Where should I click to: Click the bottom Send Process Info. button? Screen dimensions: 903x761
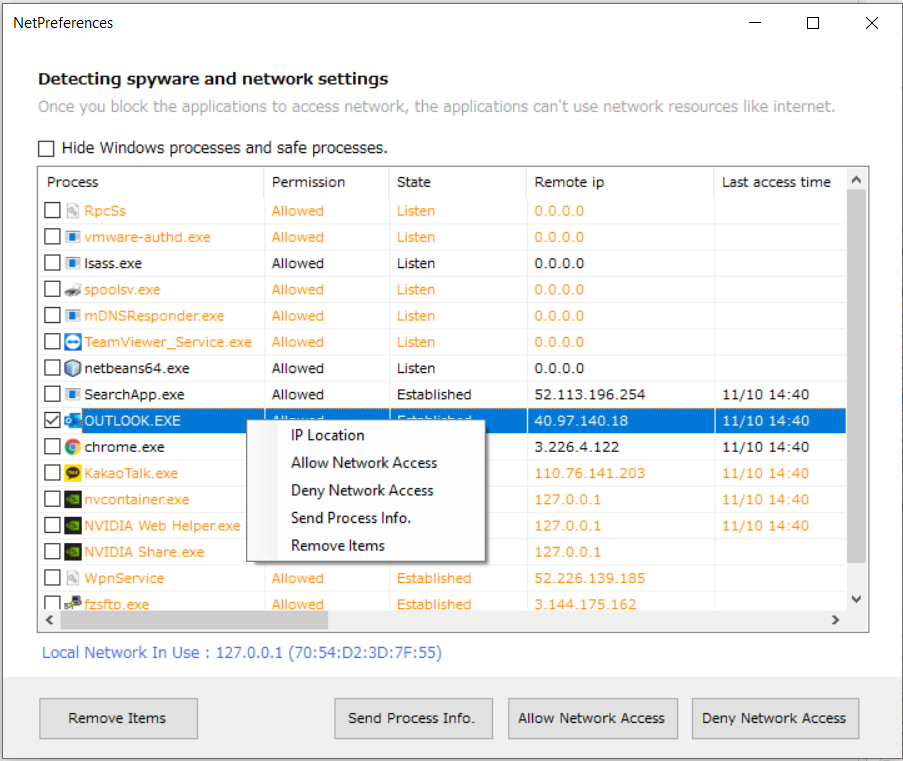(413, 718)
